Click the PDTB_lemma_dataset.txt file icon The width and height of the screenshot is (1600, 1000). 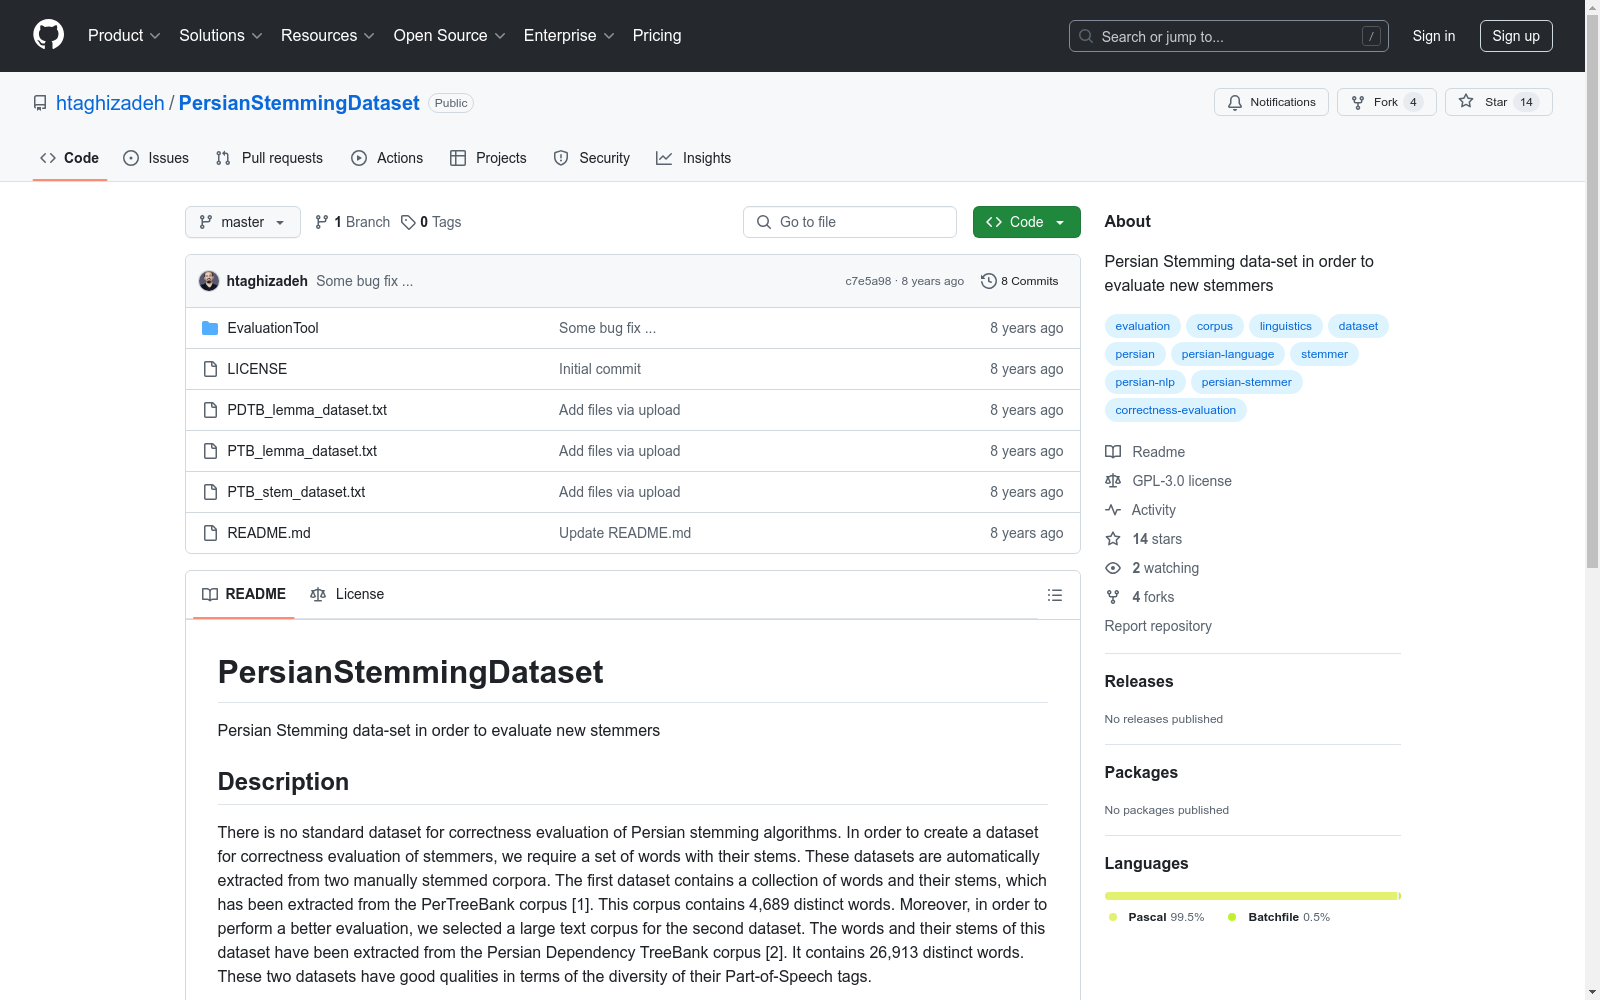pyautogui.click(x=210, y=410)
